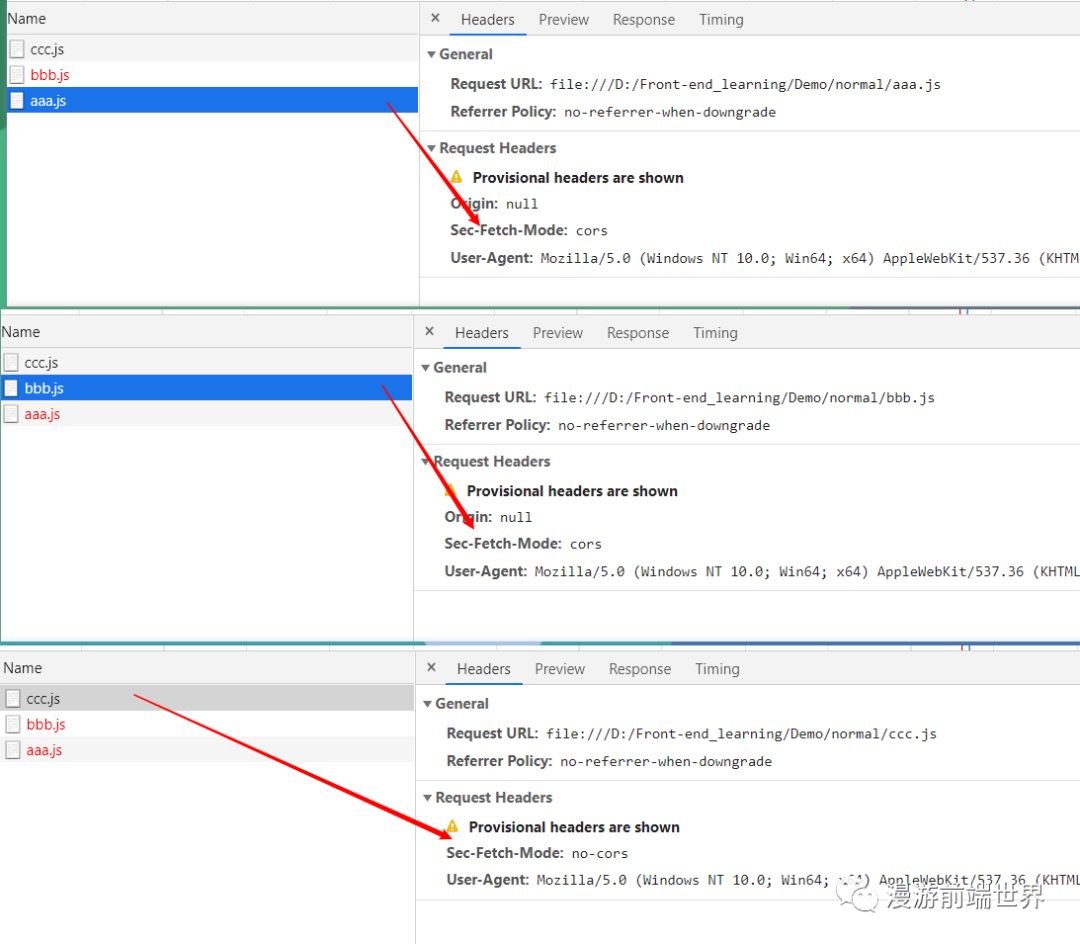Click the 'Origin: null' line in aaa.js details

(x=494, y=204)
